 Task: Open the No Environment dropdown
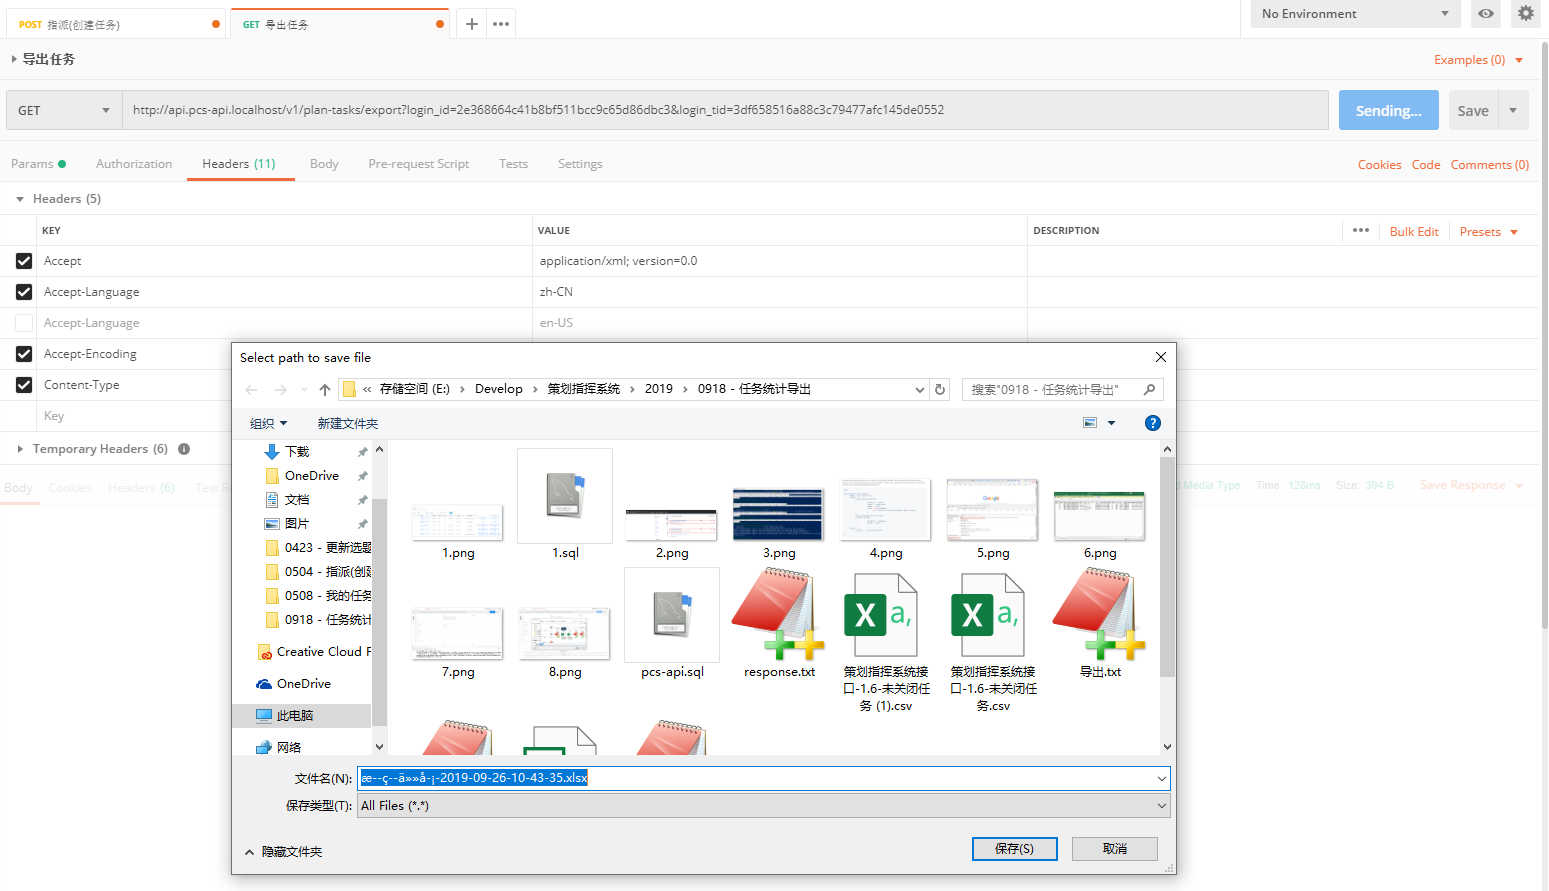[x=1354, y=14]
